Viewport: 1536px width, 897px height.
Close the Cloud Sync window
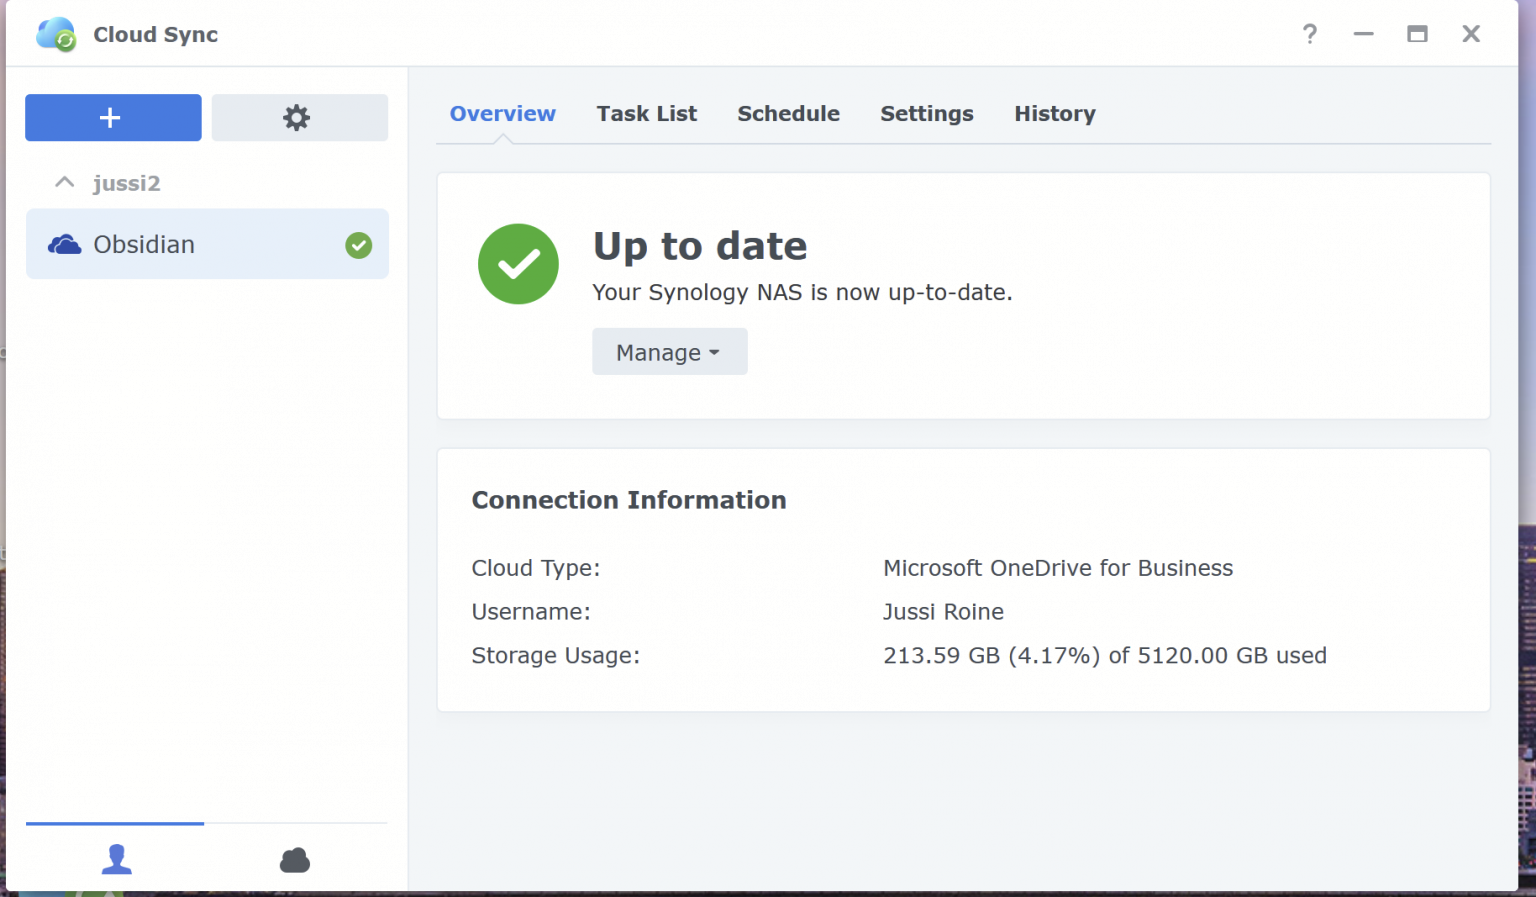(x=1471, y=34)
